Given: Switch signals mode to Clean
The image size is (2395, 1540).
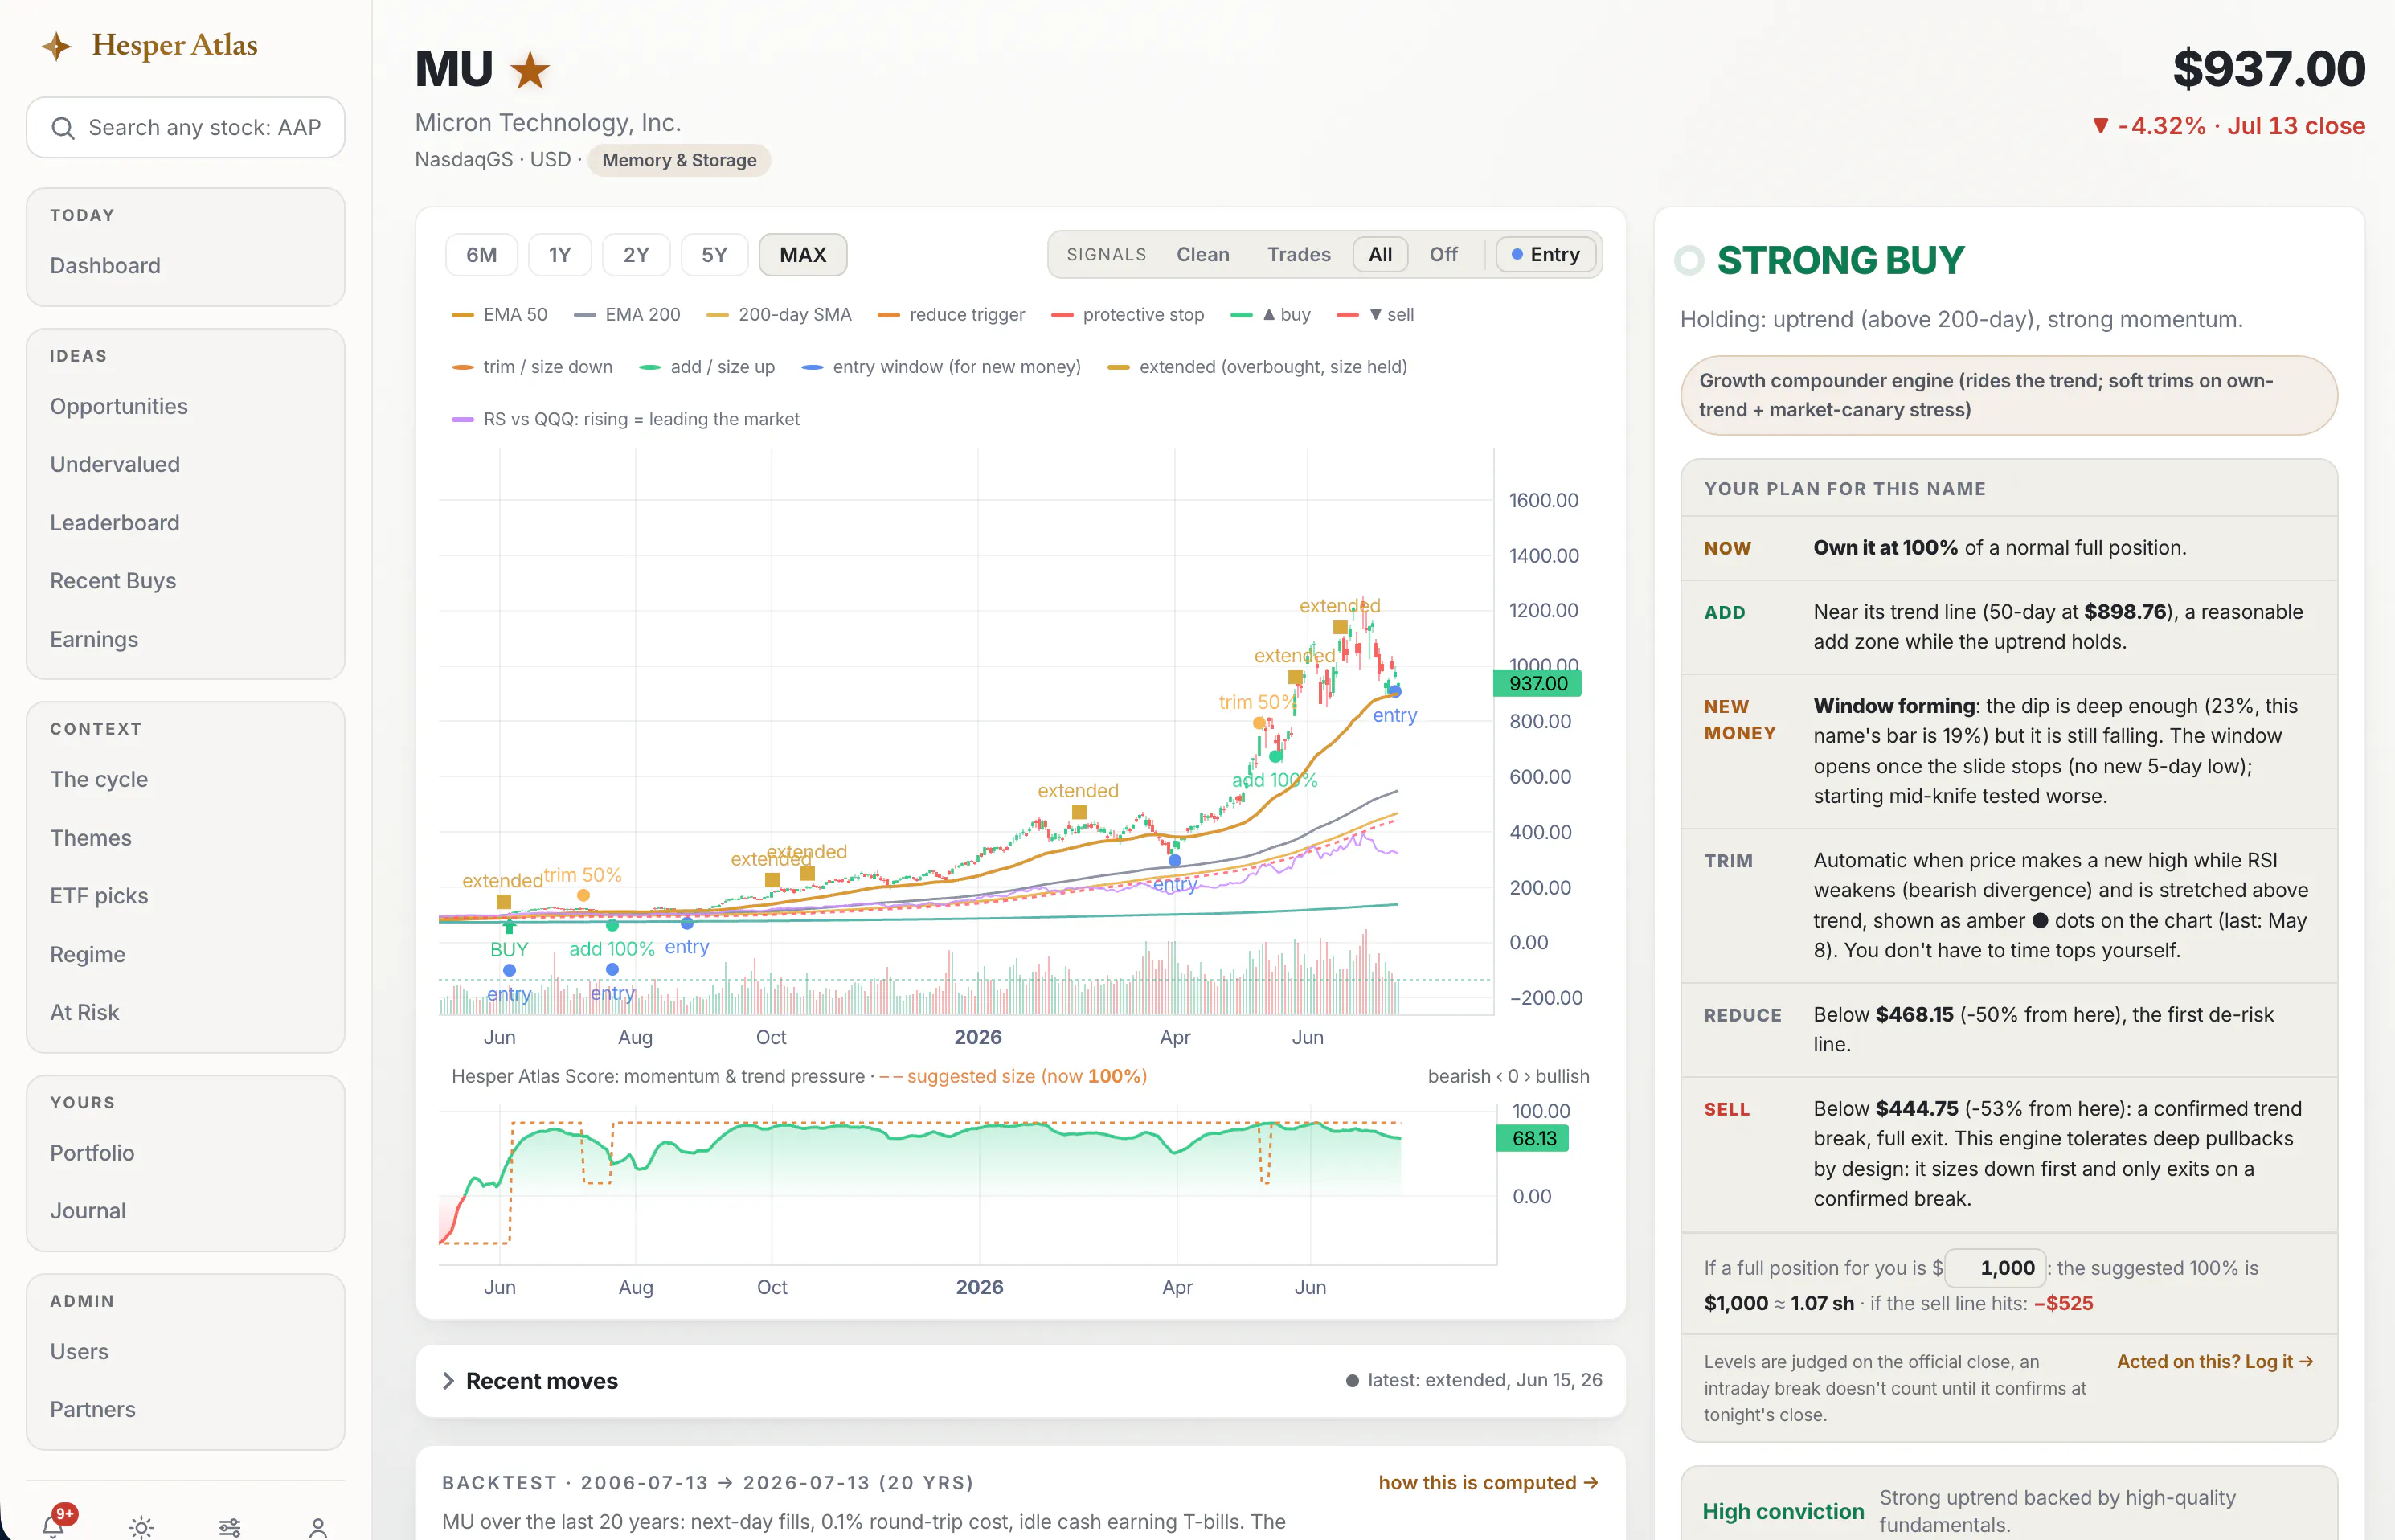Looking at the screenshot, I should [x=1202, y=254].
